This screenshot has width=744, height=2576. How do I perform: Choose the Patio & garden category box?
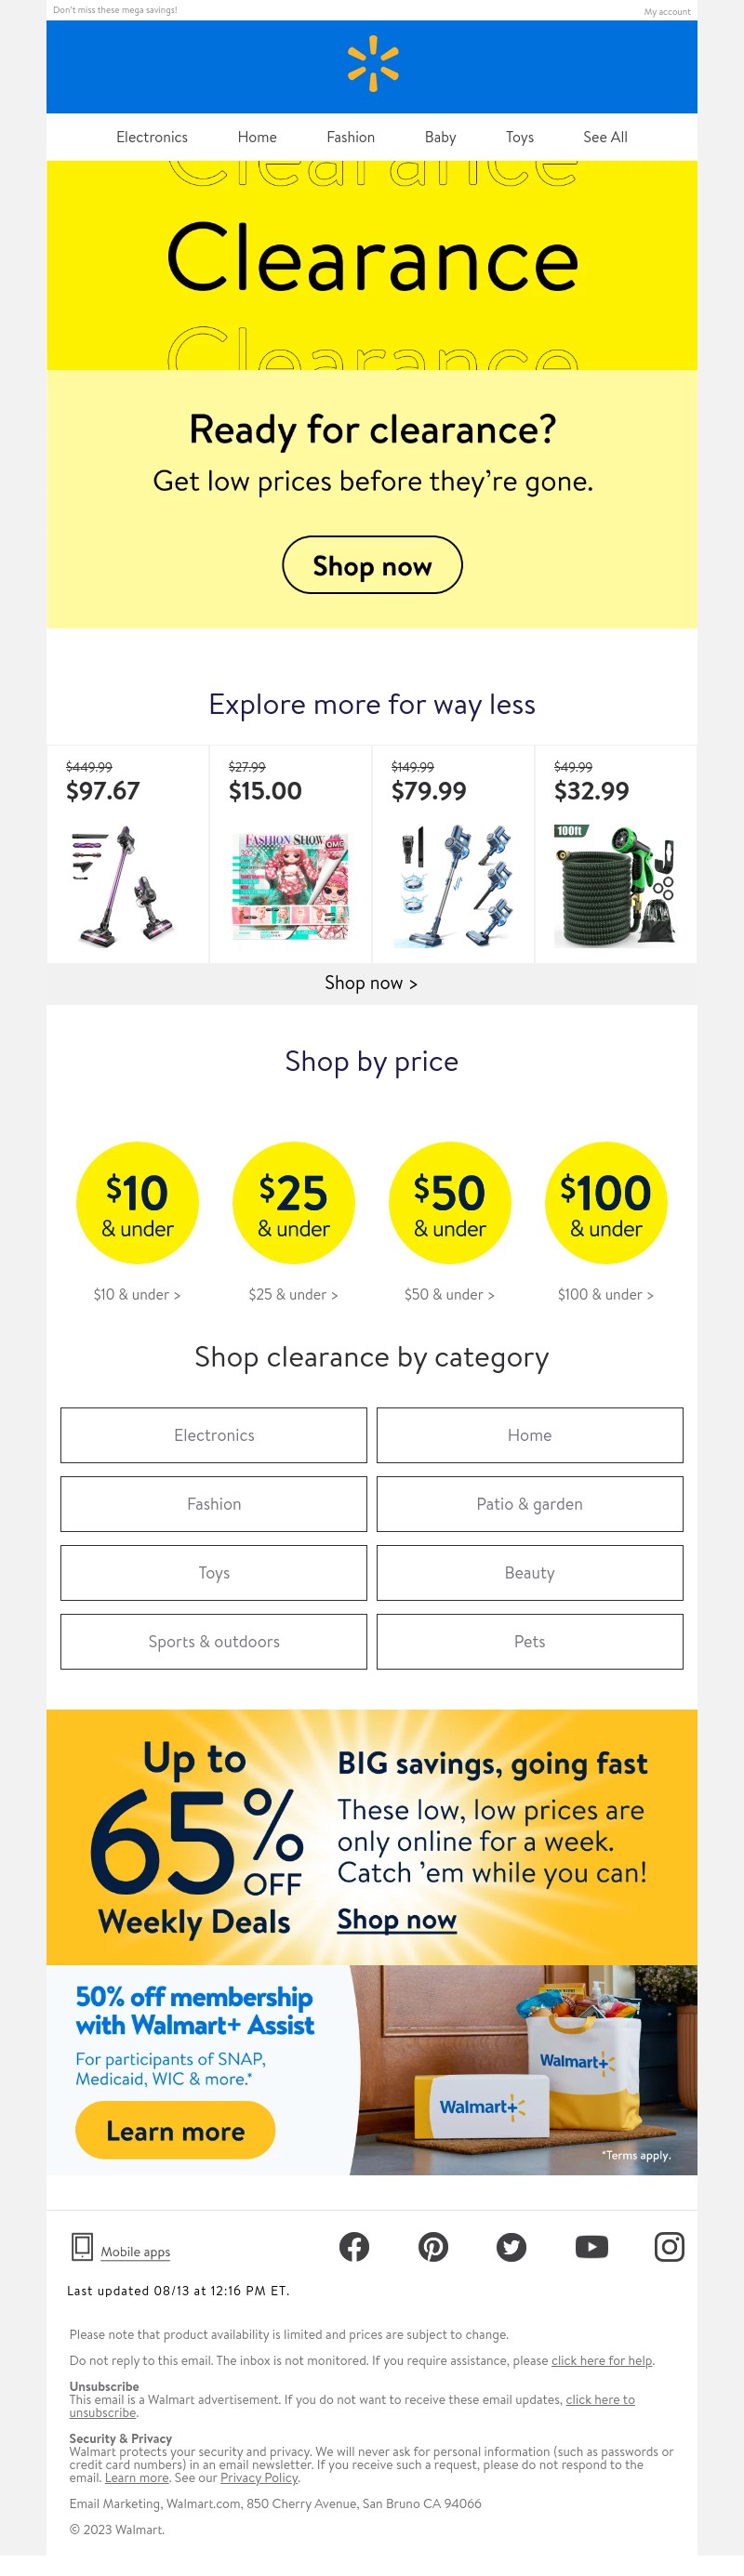click(x=530, y=1504)
